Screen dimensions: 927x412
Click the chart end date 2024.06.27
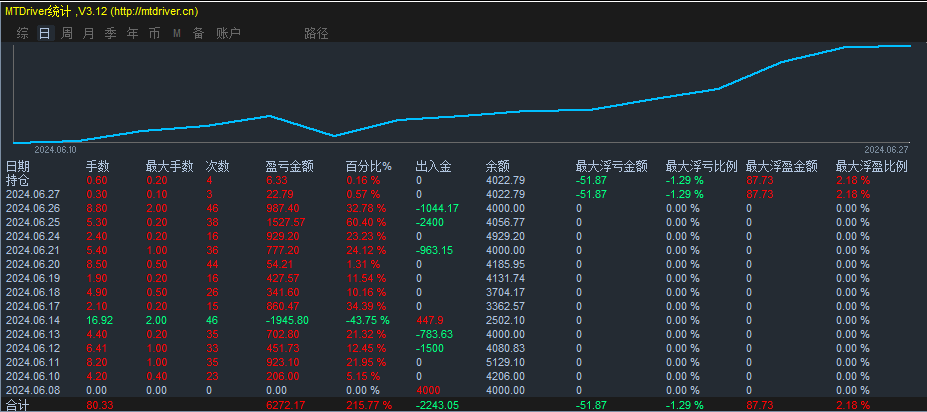(x=886, y=150)
